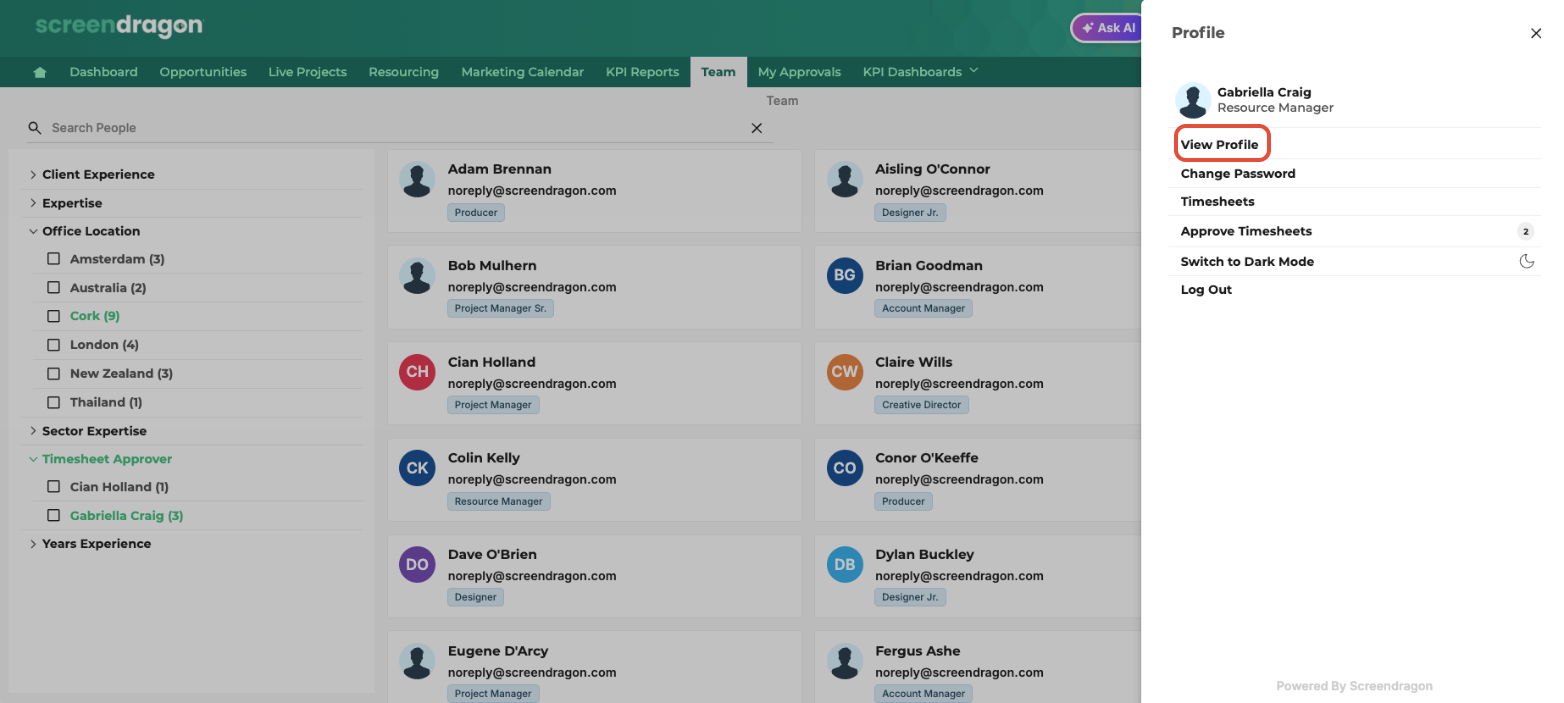Click the Eugene D'Arcy name
1564x703 pixels.
(498, 651)
